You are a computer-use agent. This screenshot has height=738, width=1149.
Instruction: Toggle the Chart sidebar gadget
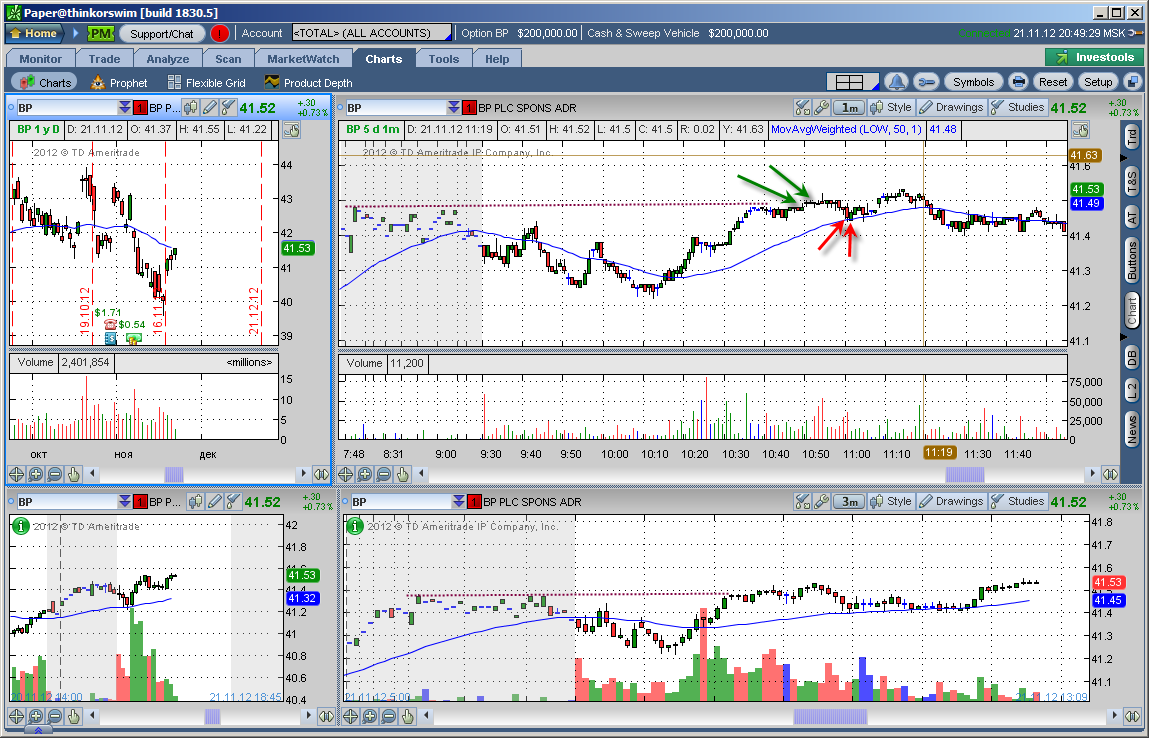1132,311
